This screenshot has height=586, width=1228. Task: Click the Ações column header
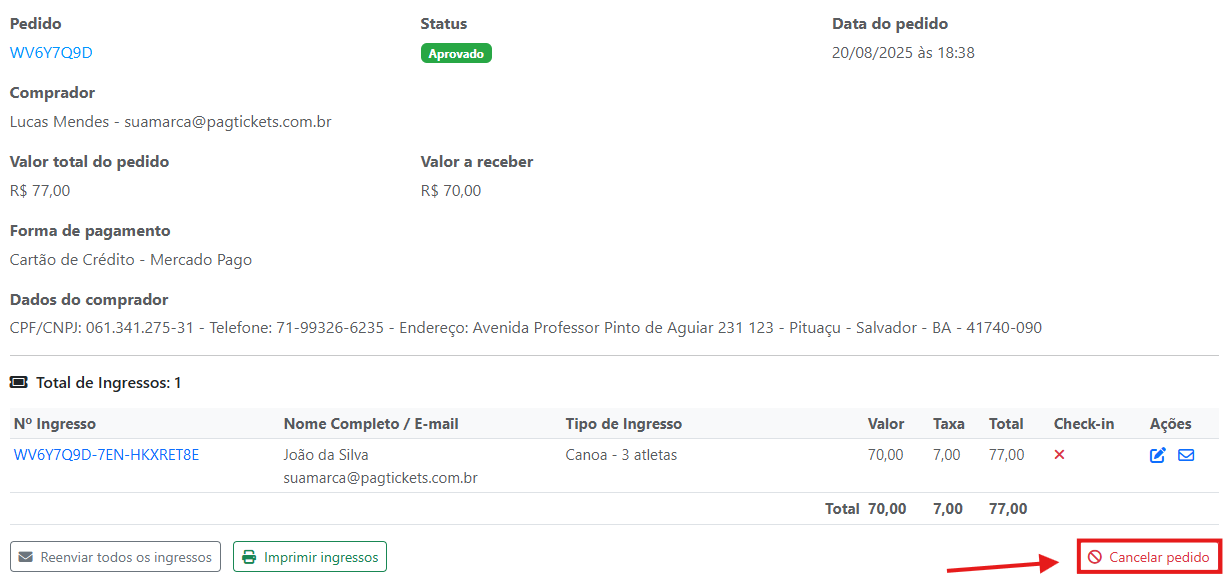click(1171, 424)
